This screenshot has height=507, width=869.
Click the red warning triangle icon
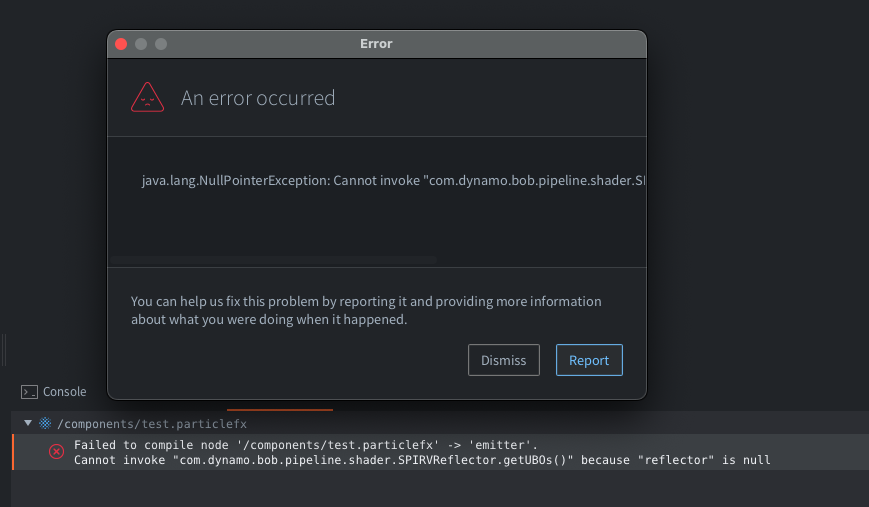click(x=147, y=98)
